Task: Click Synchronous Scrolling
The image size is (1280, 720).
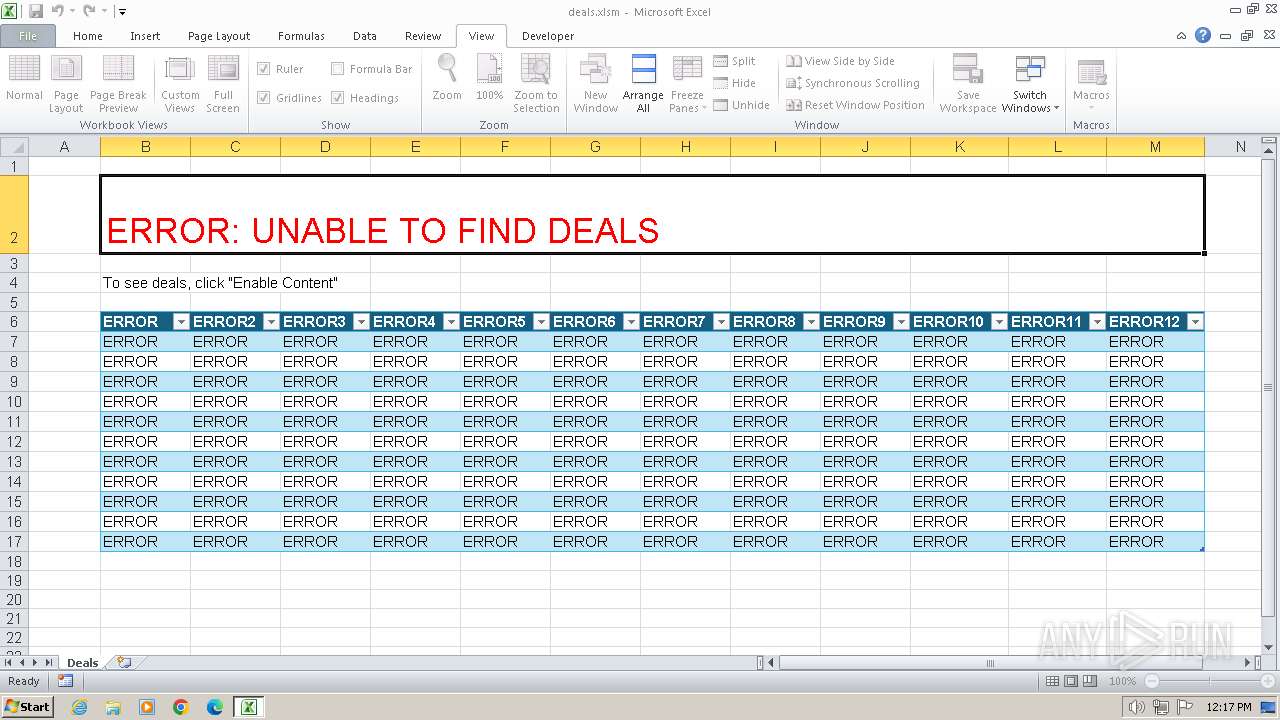Action: point(853,83)
